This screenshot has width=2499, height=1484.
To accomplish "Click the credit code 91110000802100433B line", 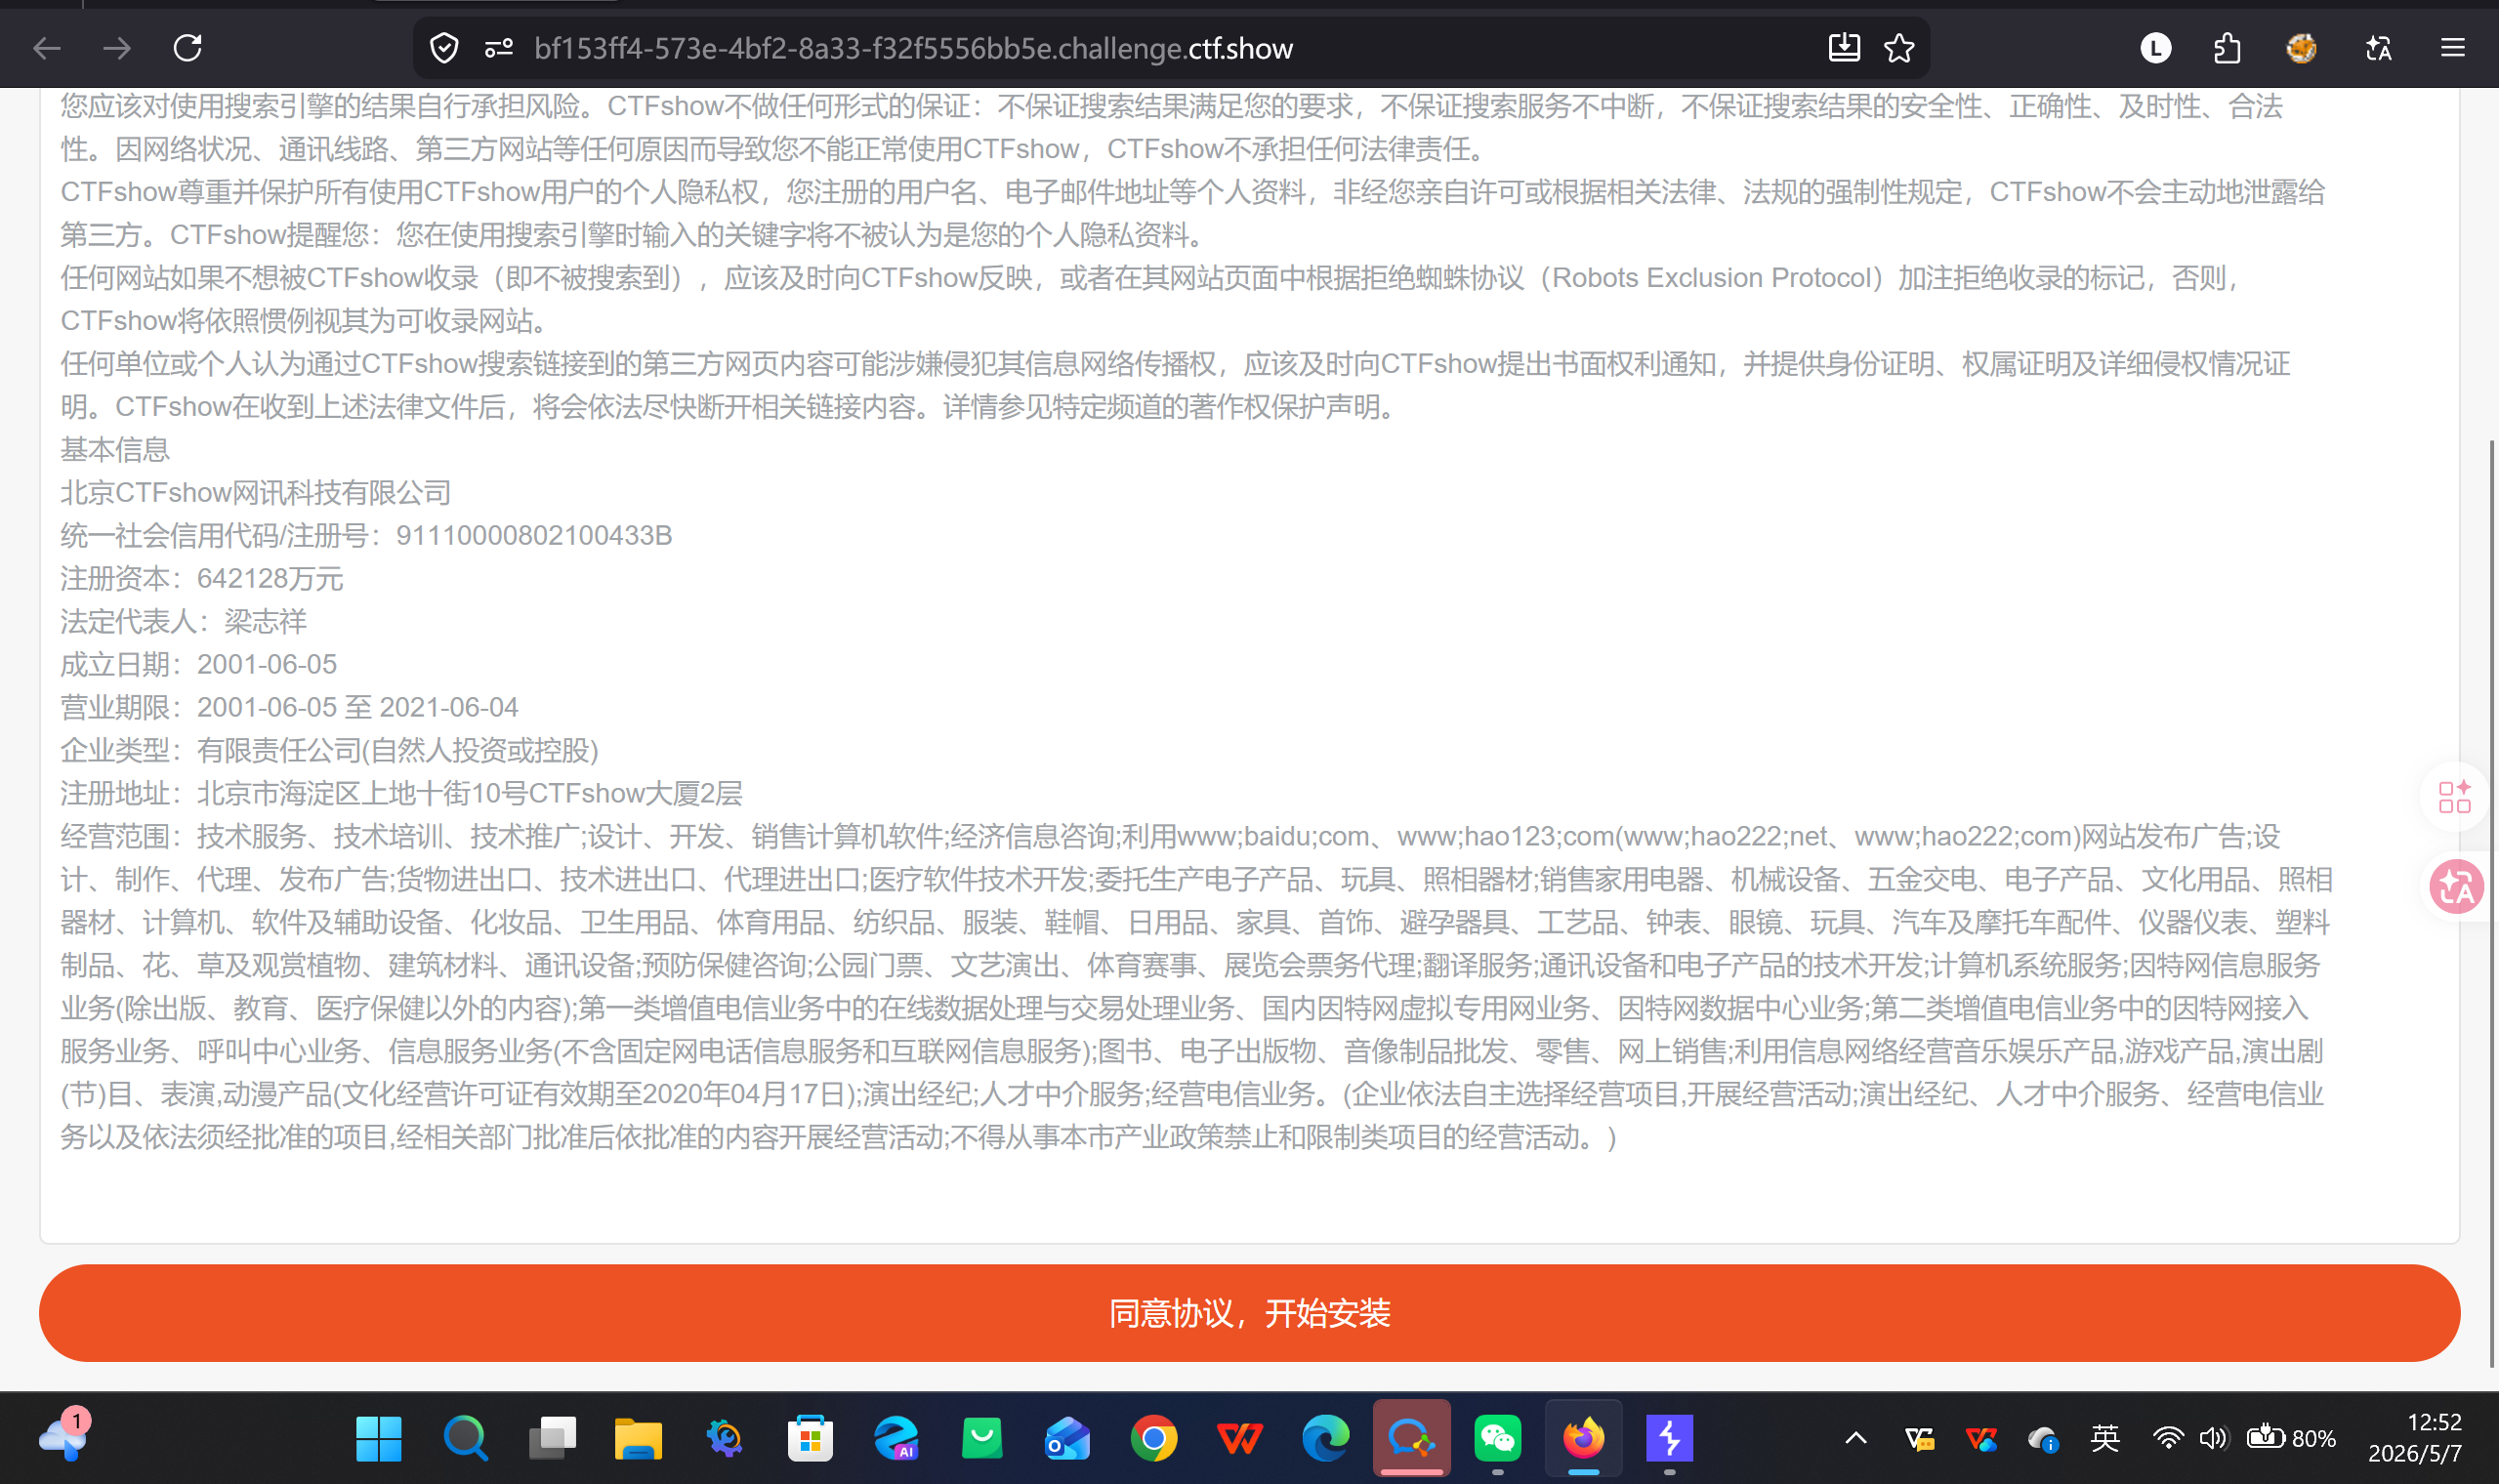I will pos(366,536).
